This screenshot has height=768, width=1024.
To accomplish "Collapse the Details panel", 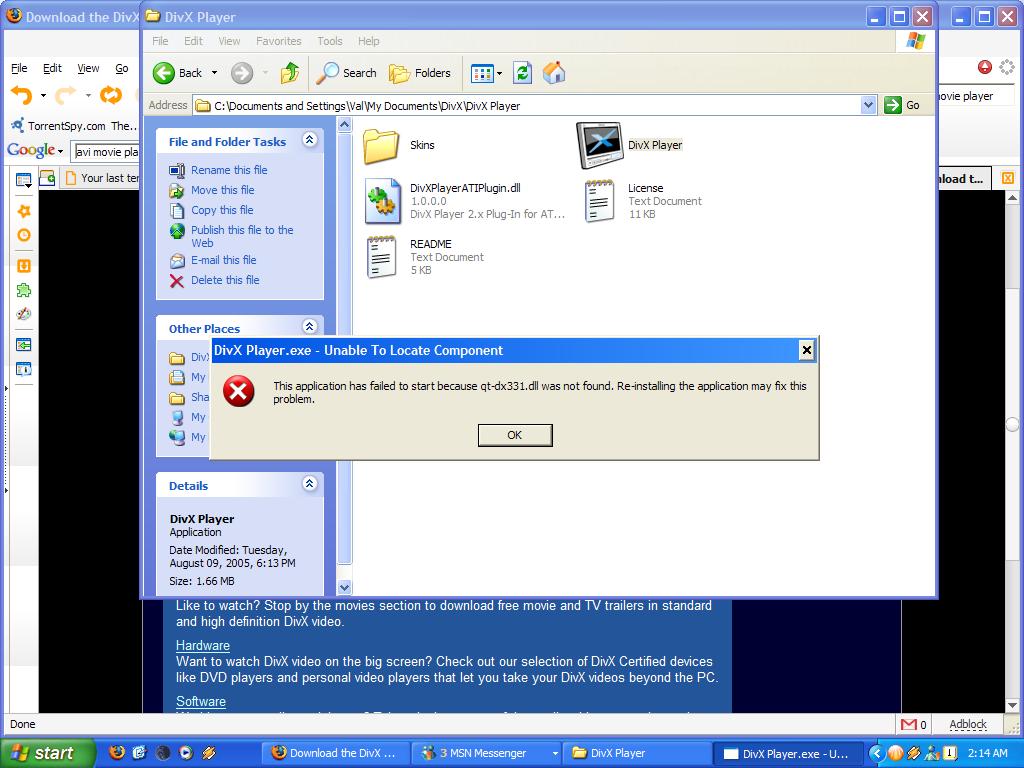I will (309, 485).
